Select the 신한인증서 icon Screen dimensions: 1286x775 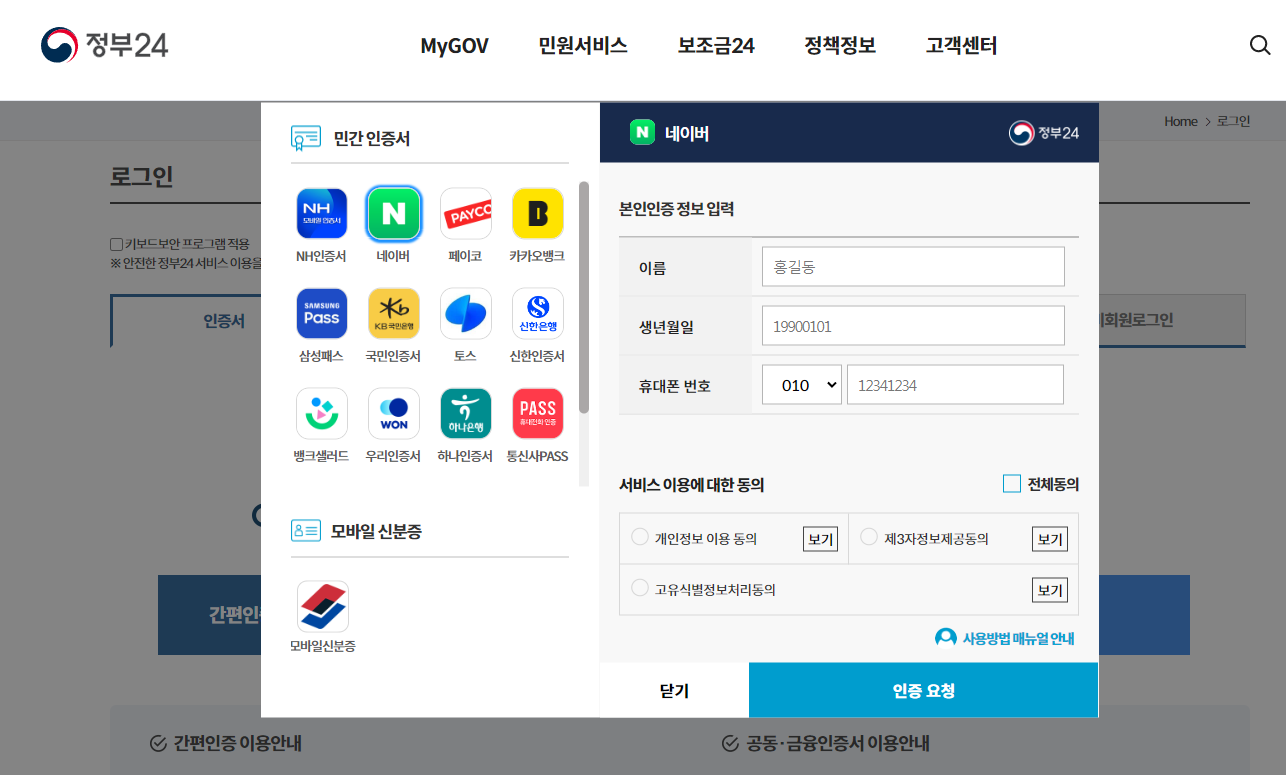click(x=538, y=314)
